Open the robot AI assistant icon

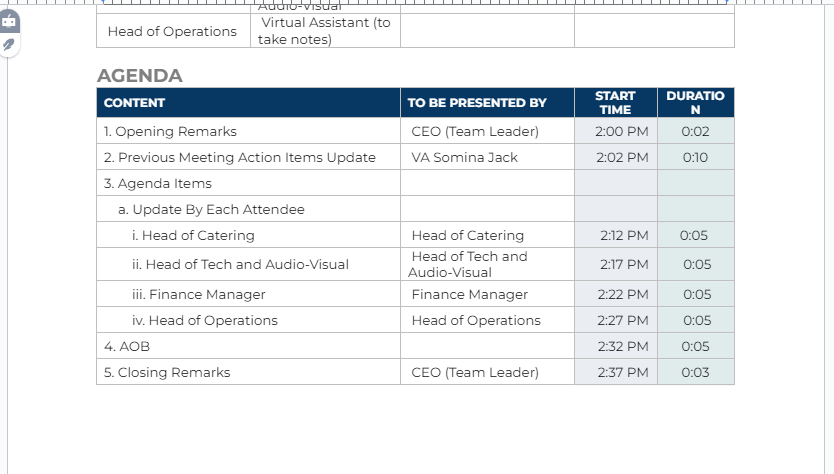10,22
